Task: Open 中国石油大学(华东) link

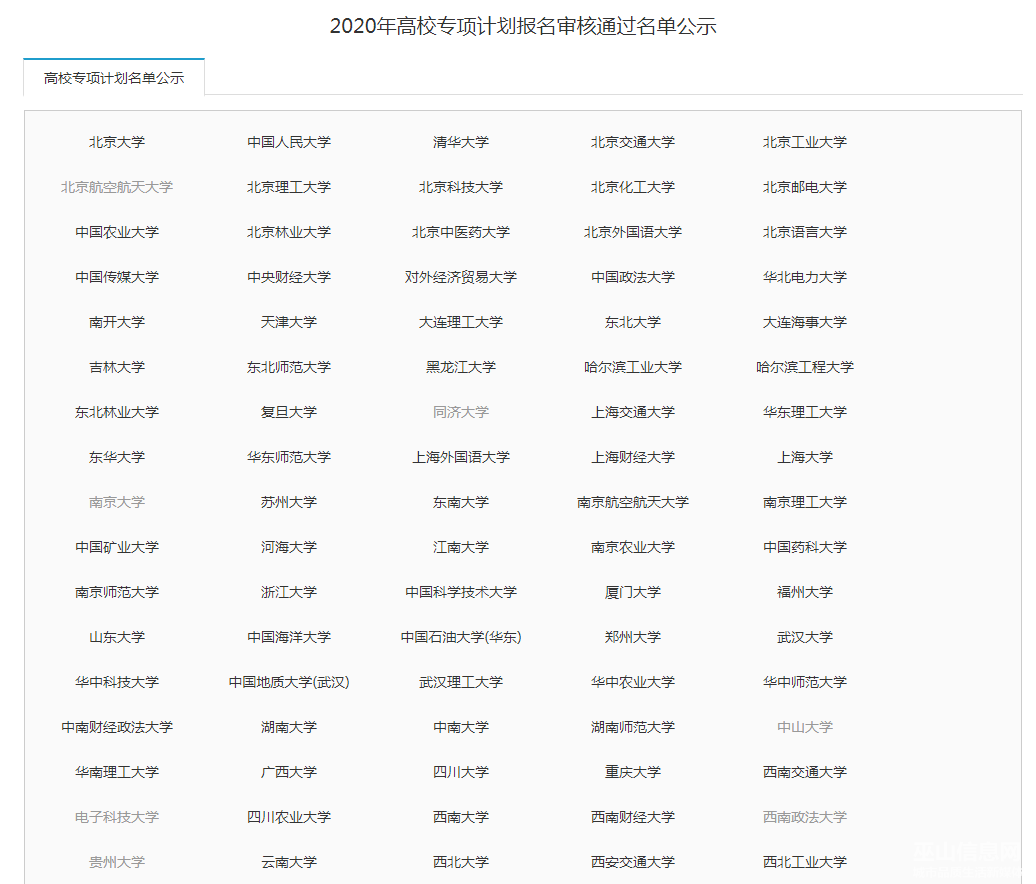Action: (461, 636)
